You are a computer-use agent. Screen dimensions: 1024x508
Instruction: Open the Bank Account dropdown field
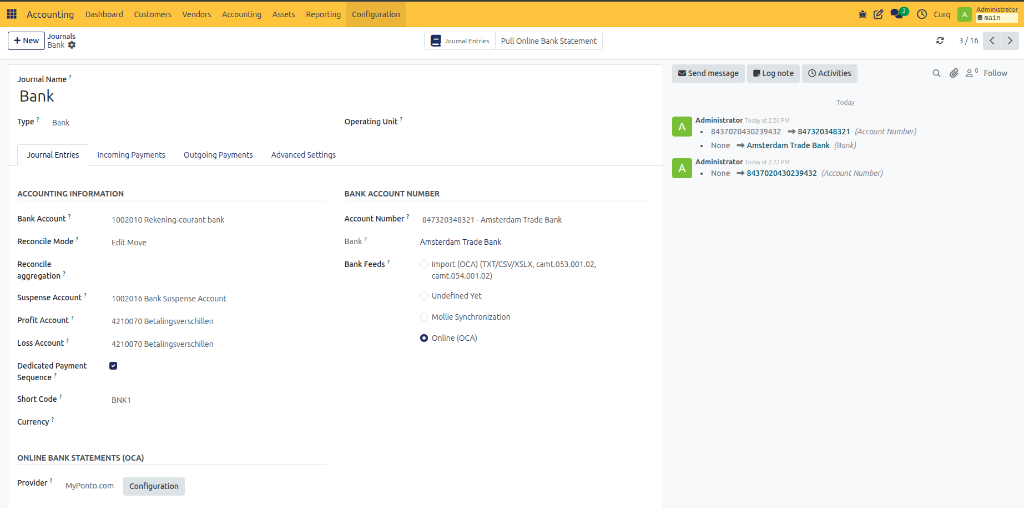coord(217,220)
